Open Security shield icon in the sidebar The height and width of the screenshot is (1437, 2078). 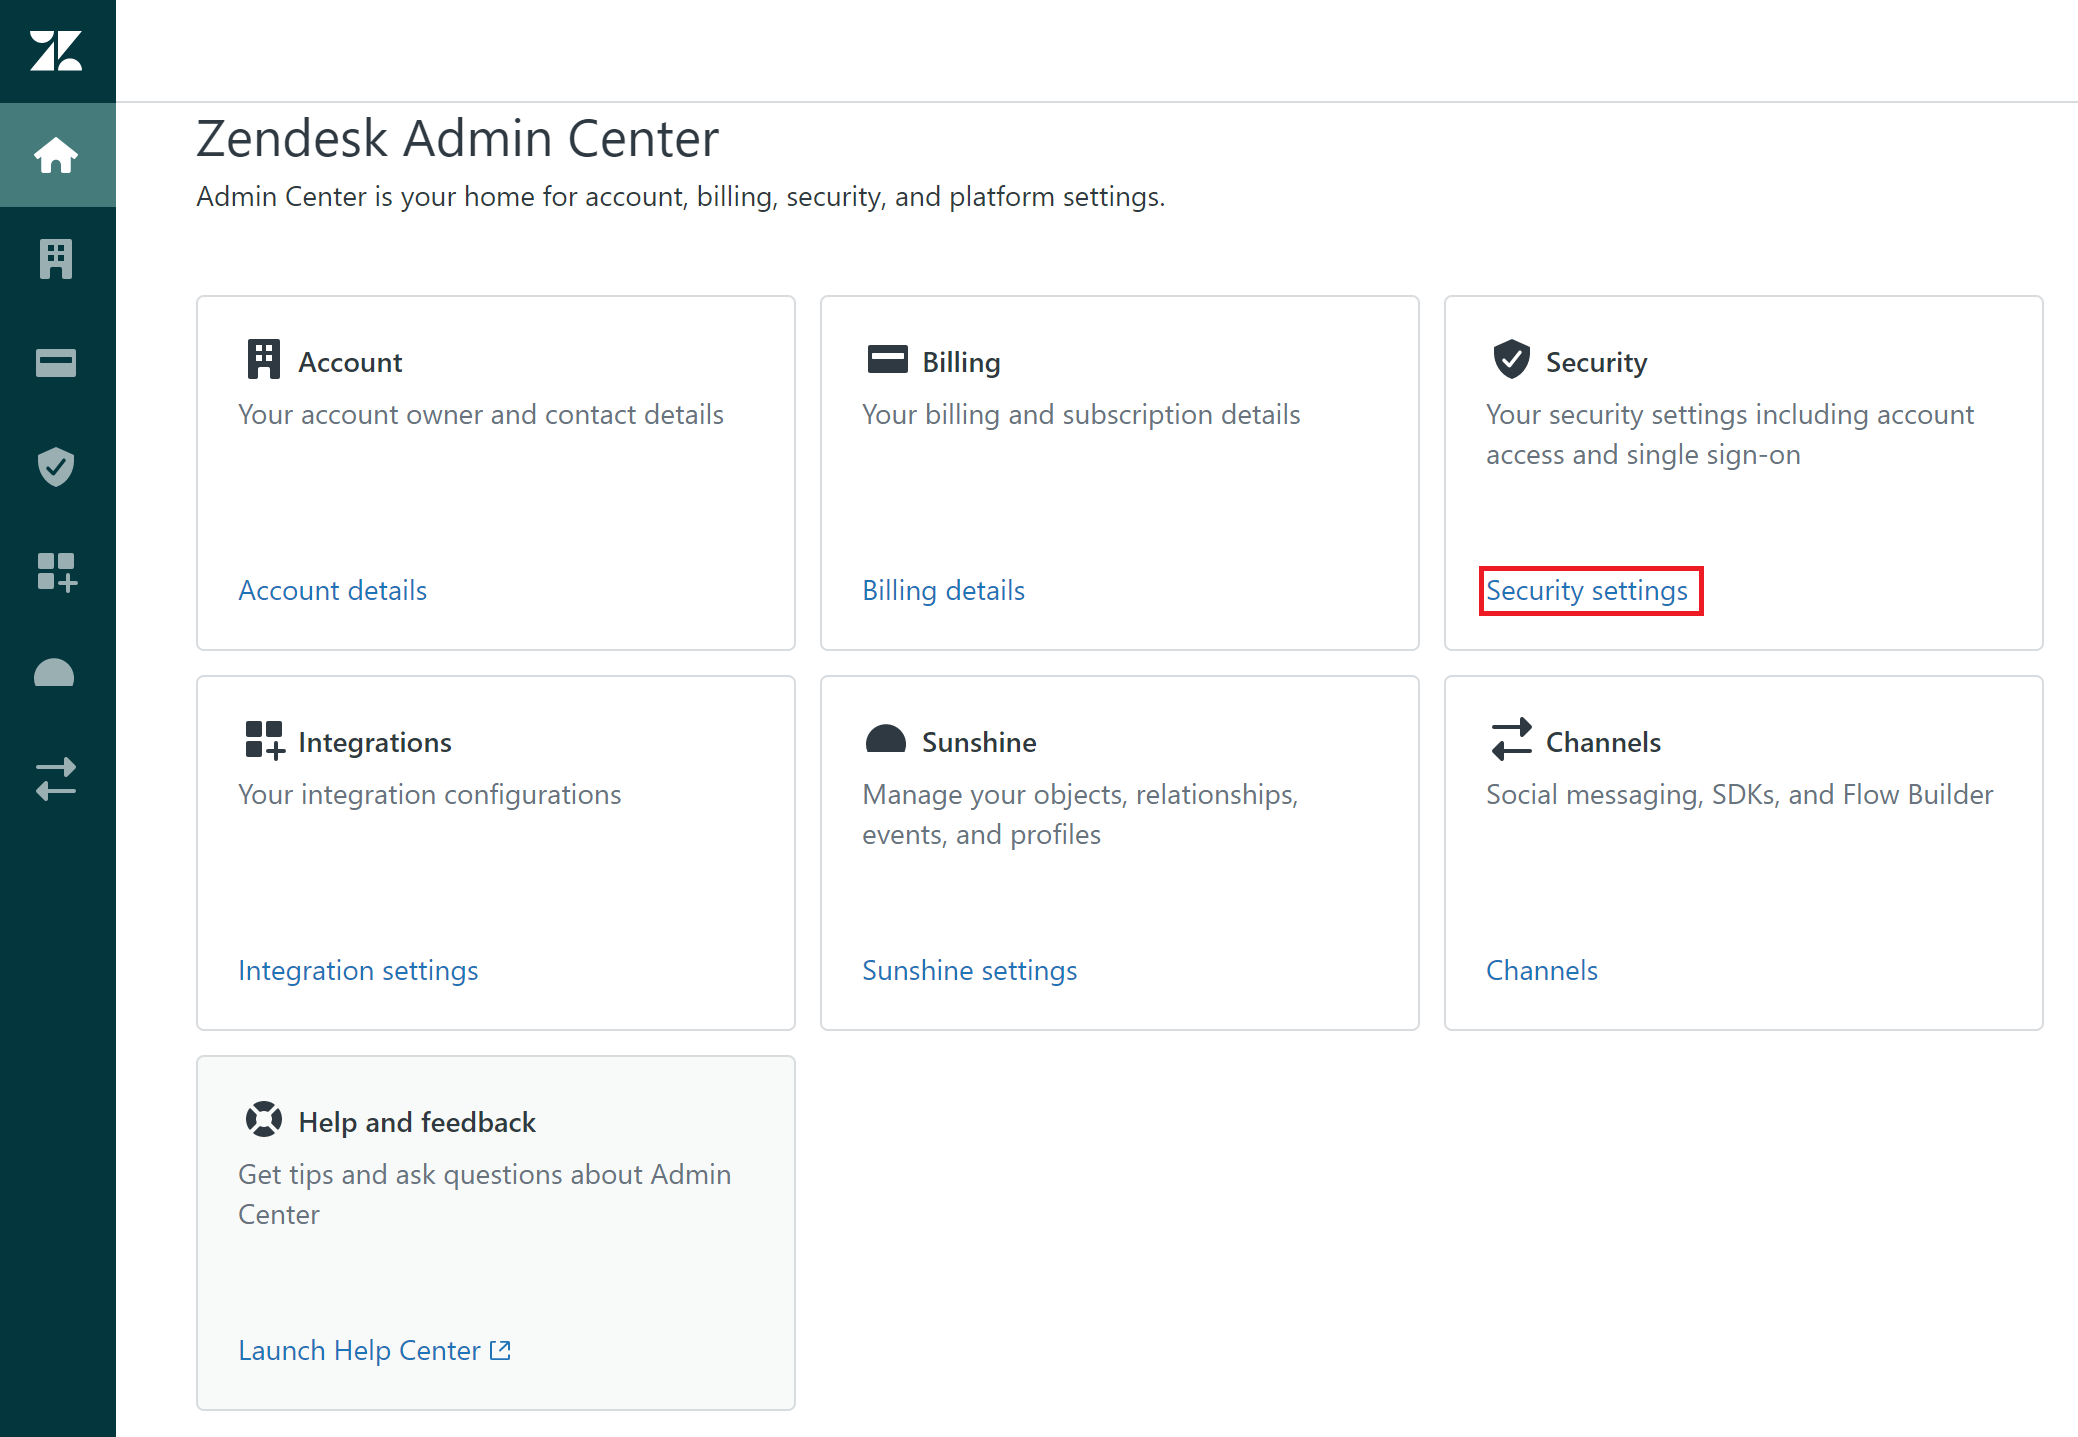tap(56, 467)
